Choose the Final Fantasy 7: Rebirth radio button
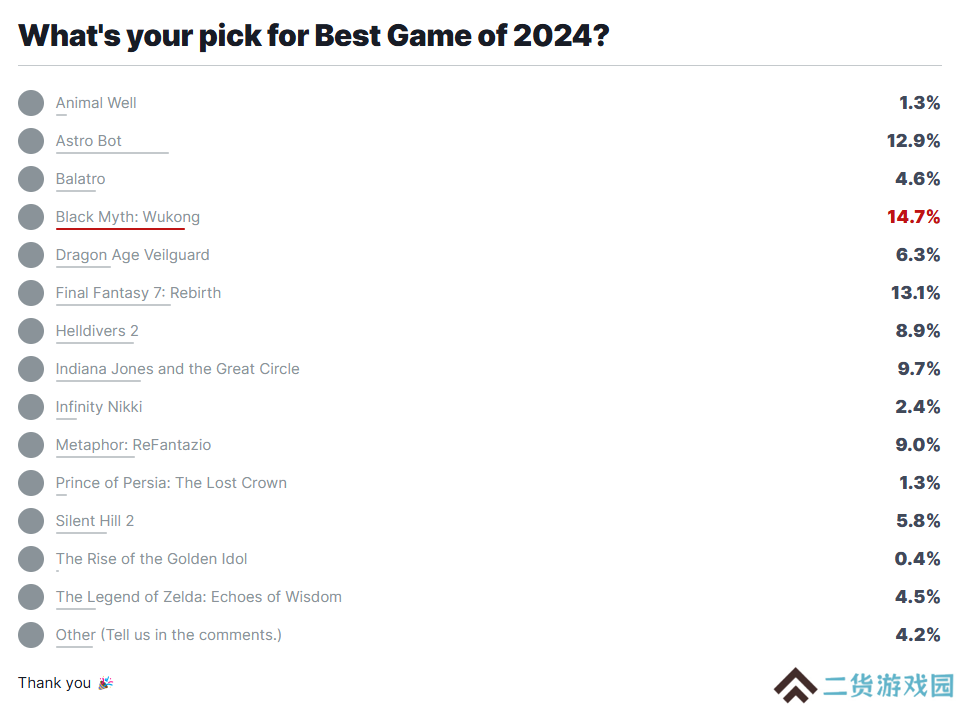964x711 pixels. pos(31,293)
